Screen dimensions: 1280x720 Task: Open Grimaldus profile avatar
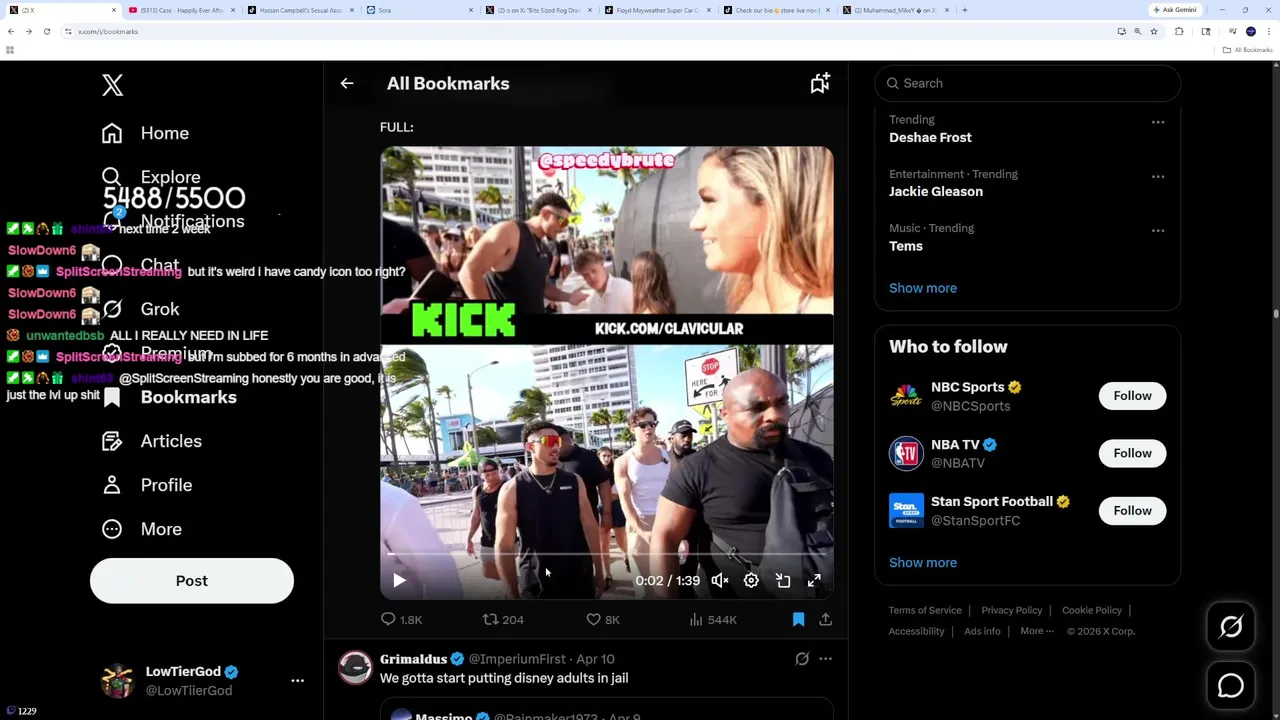355,668
